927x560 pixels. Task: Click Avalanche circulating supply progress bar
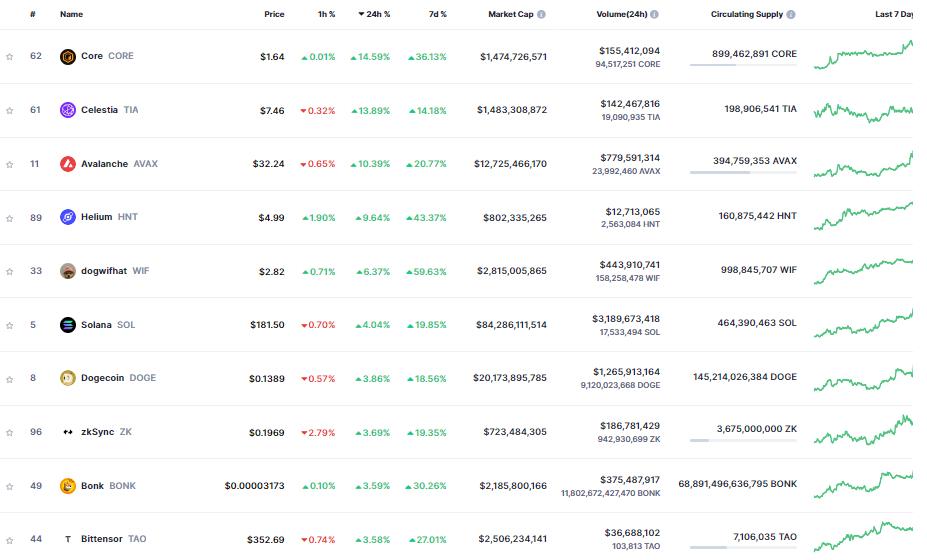[743, 172]
